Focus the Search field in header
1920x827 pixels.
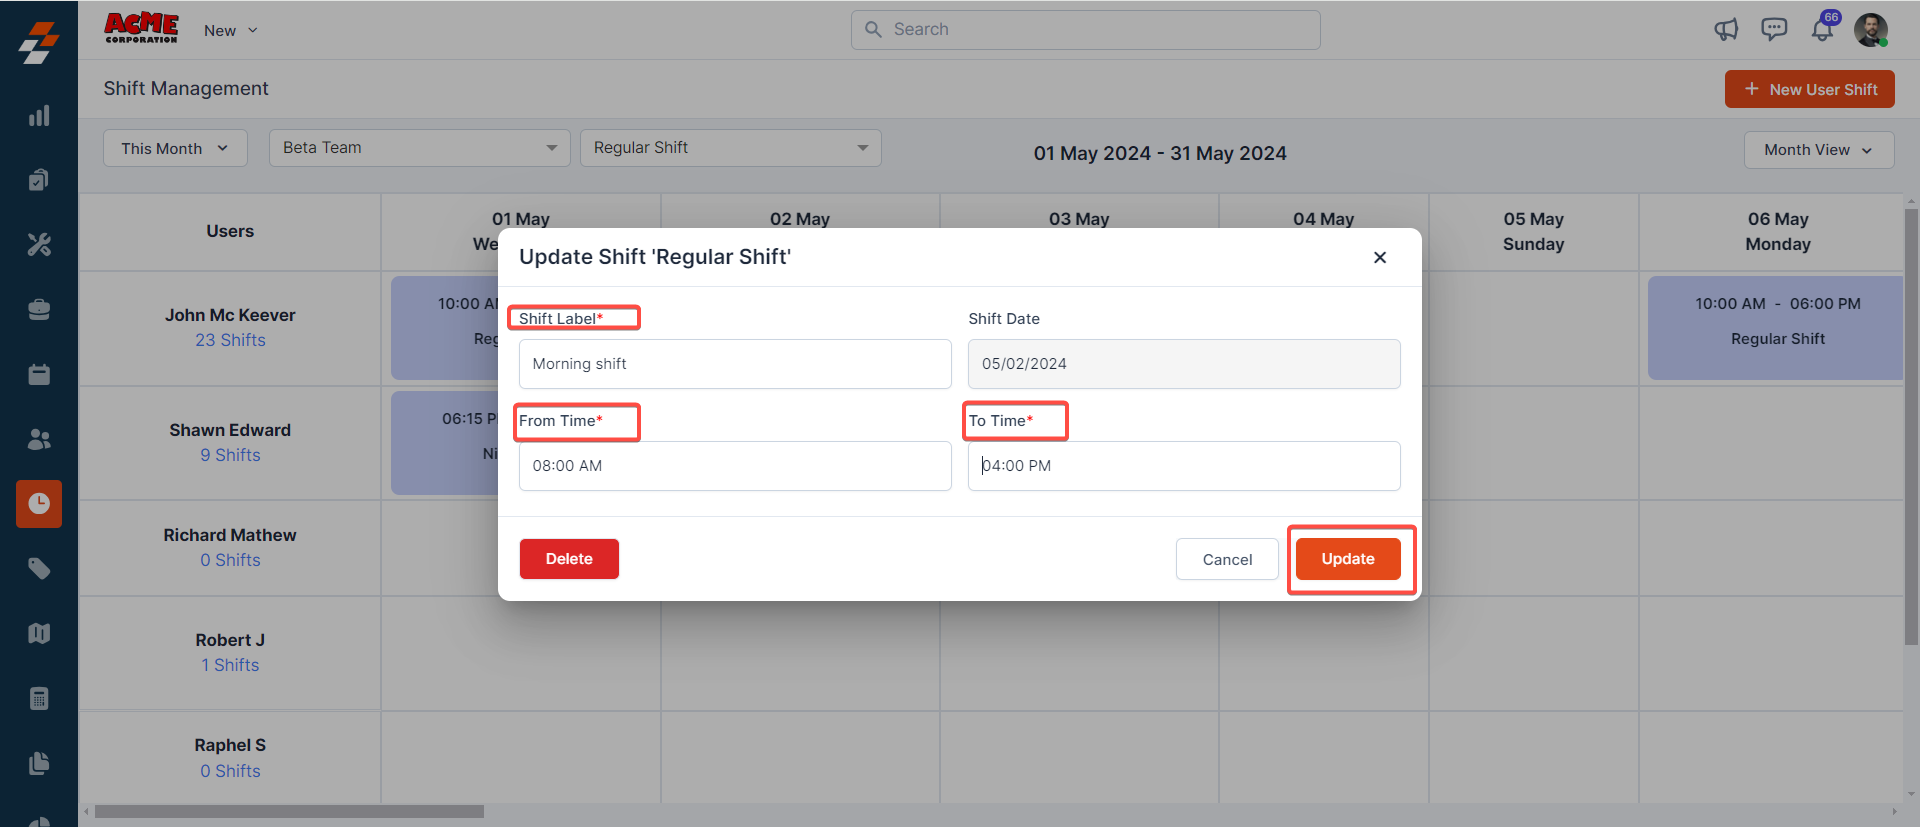(1086, 30)
